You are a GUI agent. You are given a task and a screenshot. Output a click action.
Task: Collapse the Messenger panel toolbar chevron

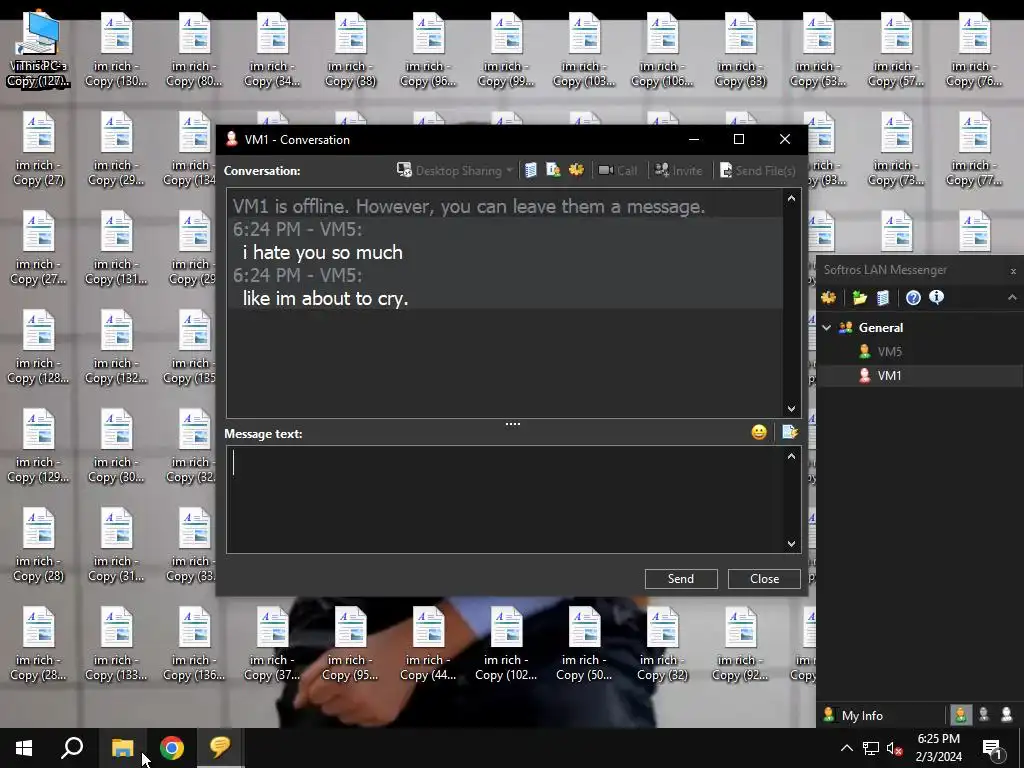click(1012, 298)
